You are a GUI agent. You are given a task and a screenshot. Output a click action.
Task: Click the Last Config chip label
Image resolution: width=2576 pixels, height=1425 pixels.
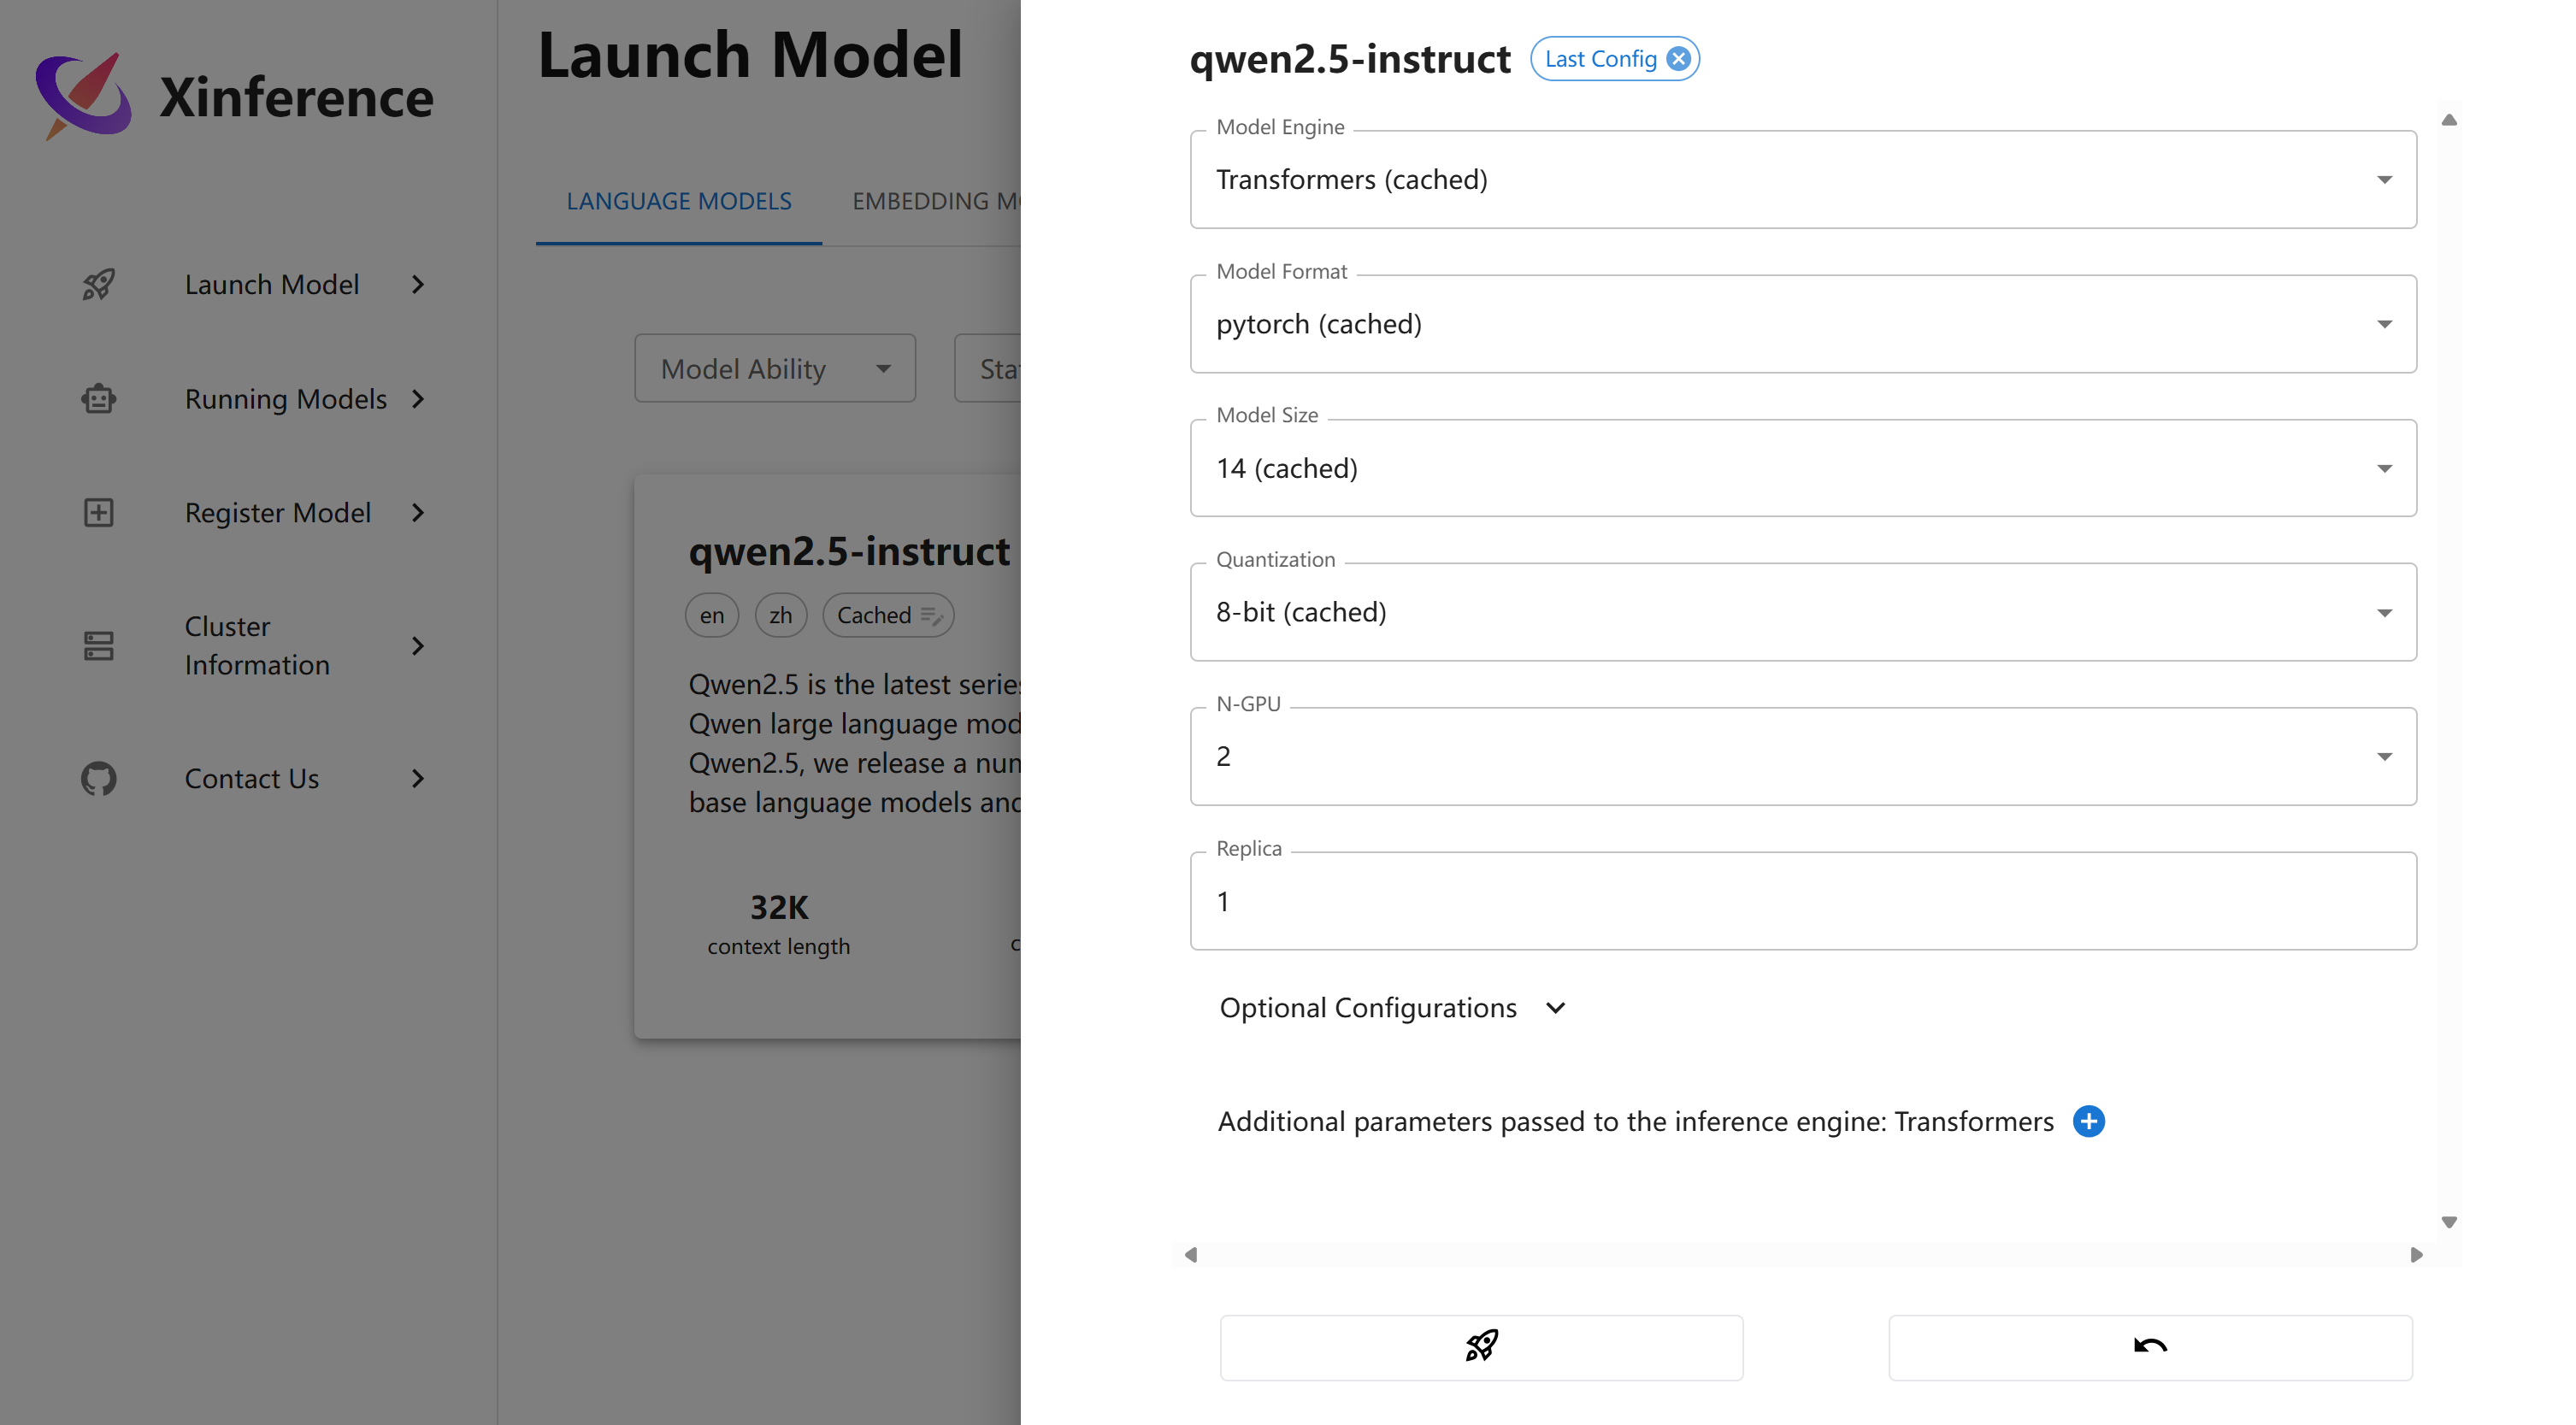[1600, 59]
